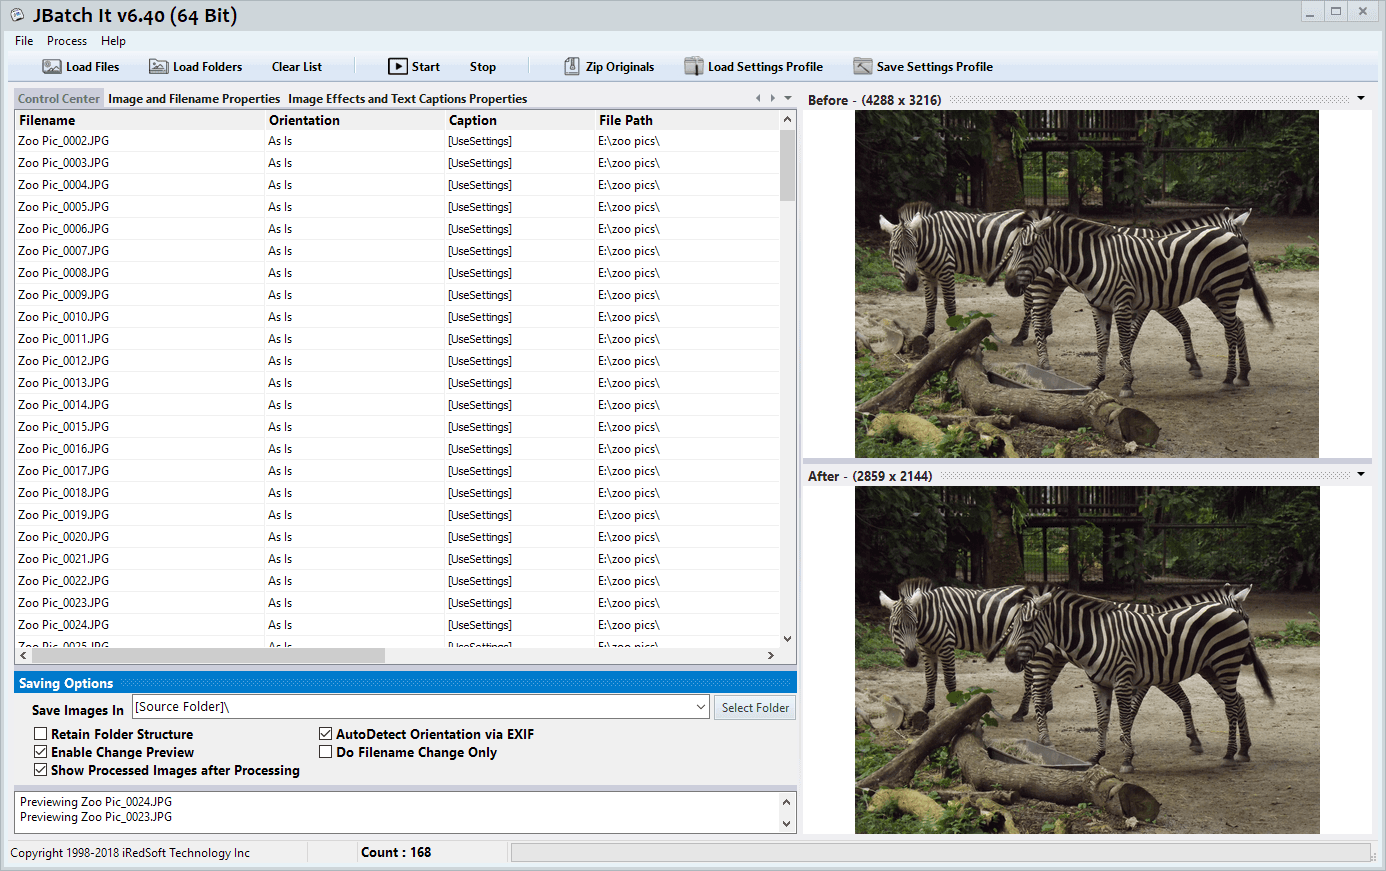This screenshot has height=871, width=1386.
Task: Click the Caption column header
Action: (520, 120)
